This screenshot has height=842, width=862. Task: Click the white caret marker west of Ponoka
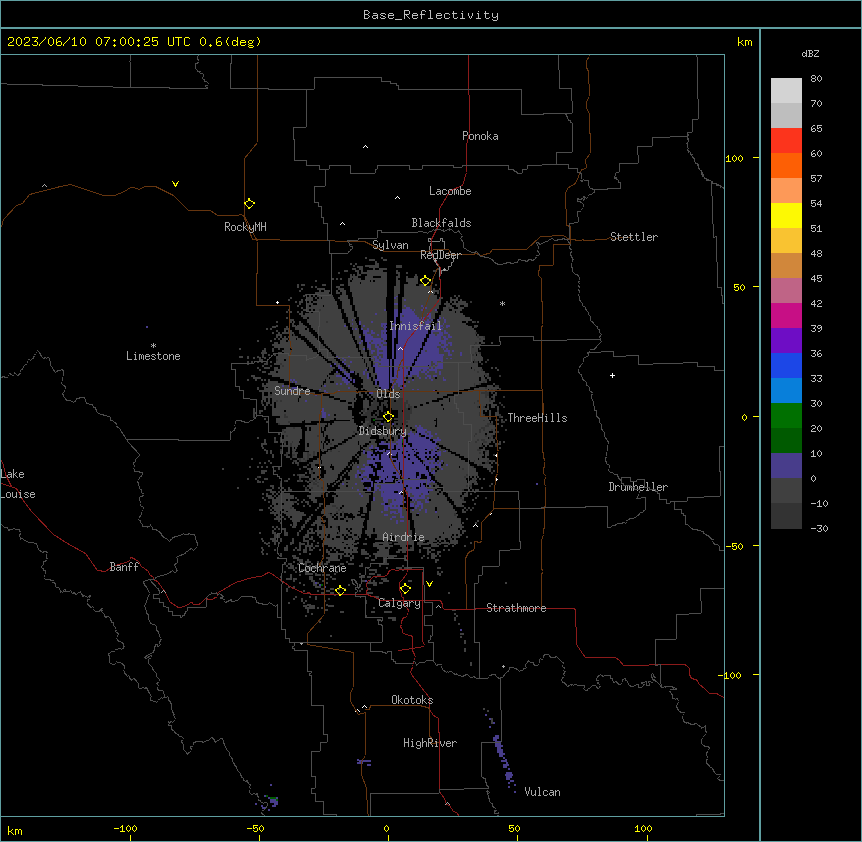(366, 147)
